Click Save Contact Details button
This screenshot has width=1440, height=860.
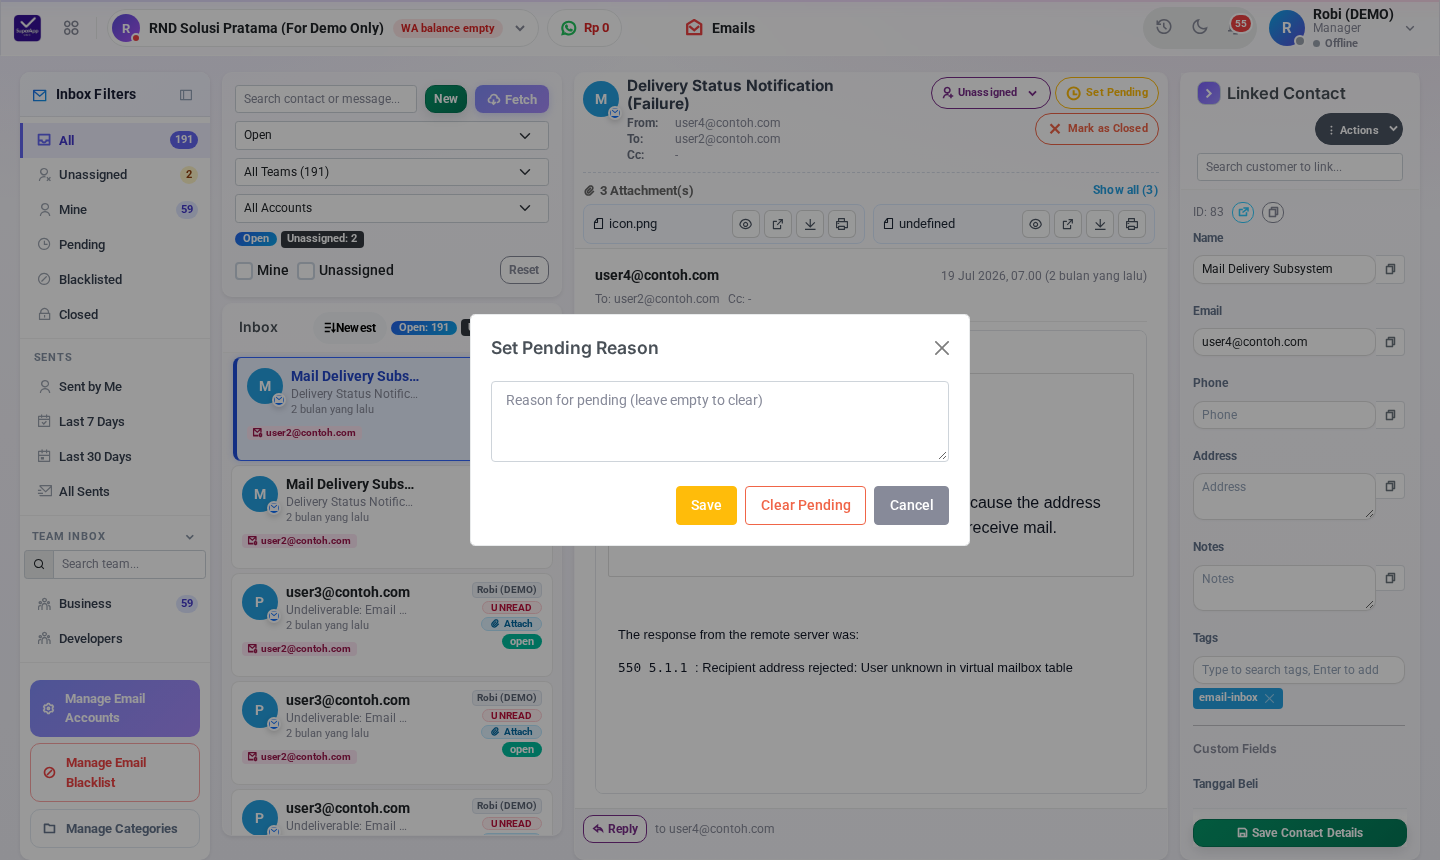(x=1300, y=833)
